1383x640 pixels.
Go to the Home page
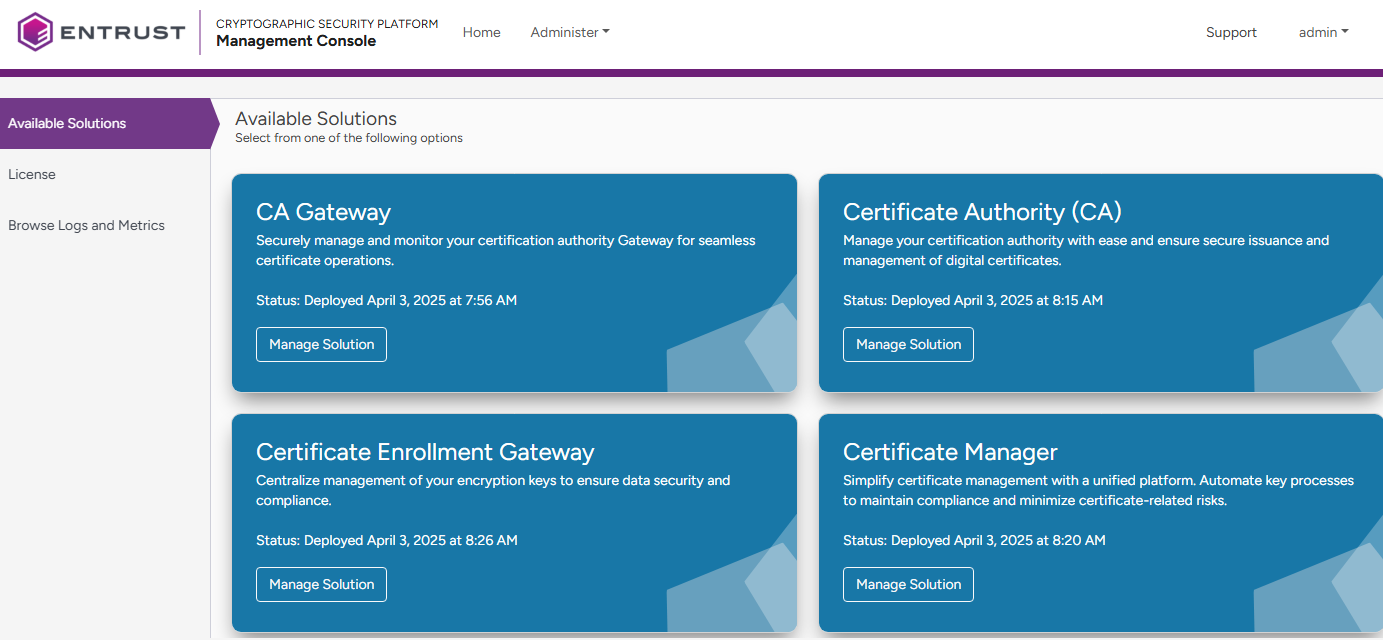click(481, 32)
